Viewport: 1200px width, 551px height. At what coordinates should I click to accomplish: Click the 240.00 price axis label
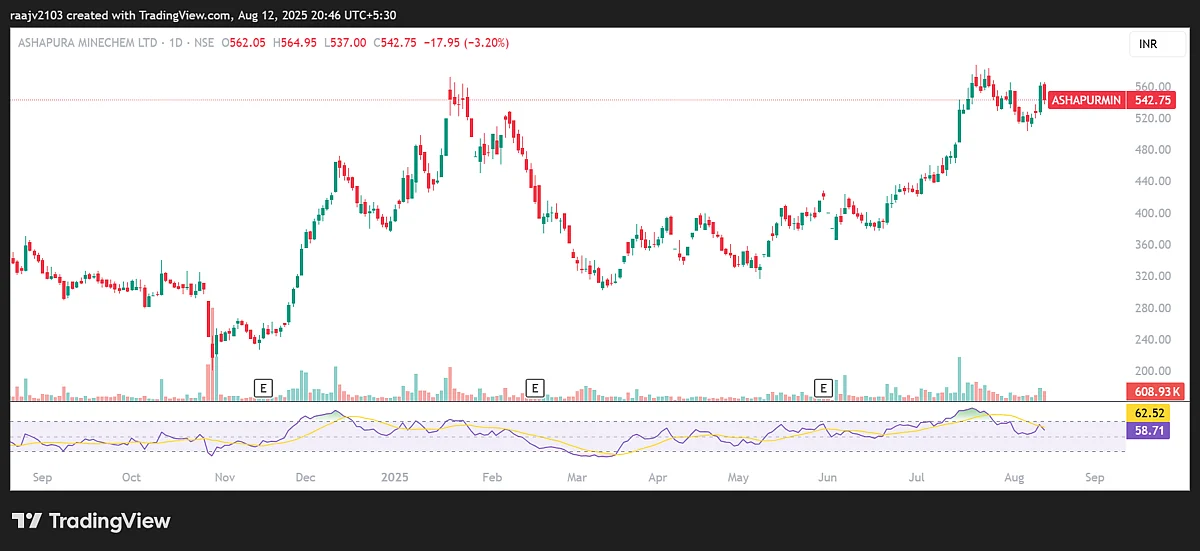click(x=1153, y=340)
